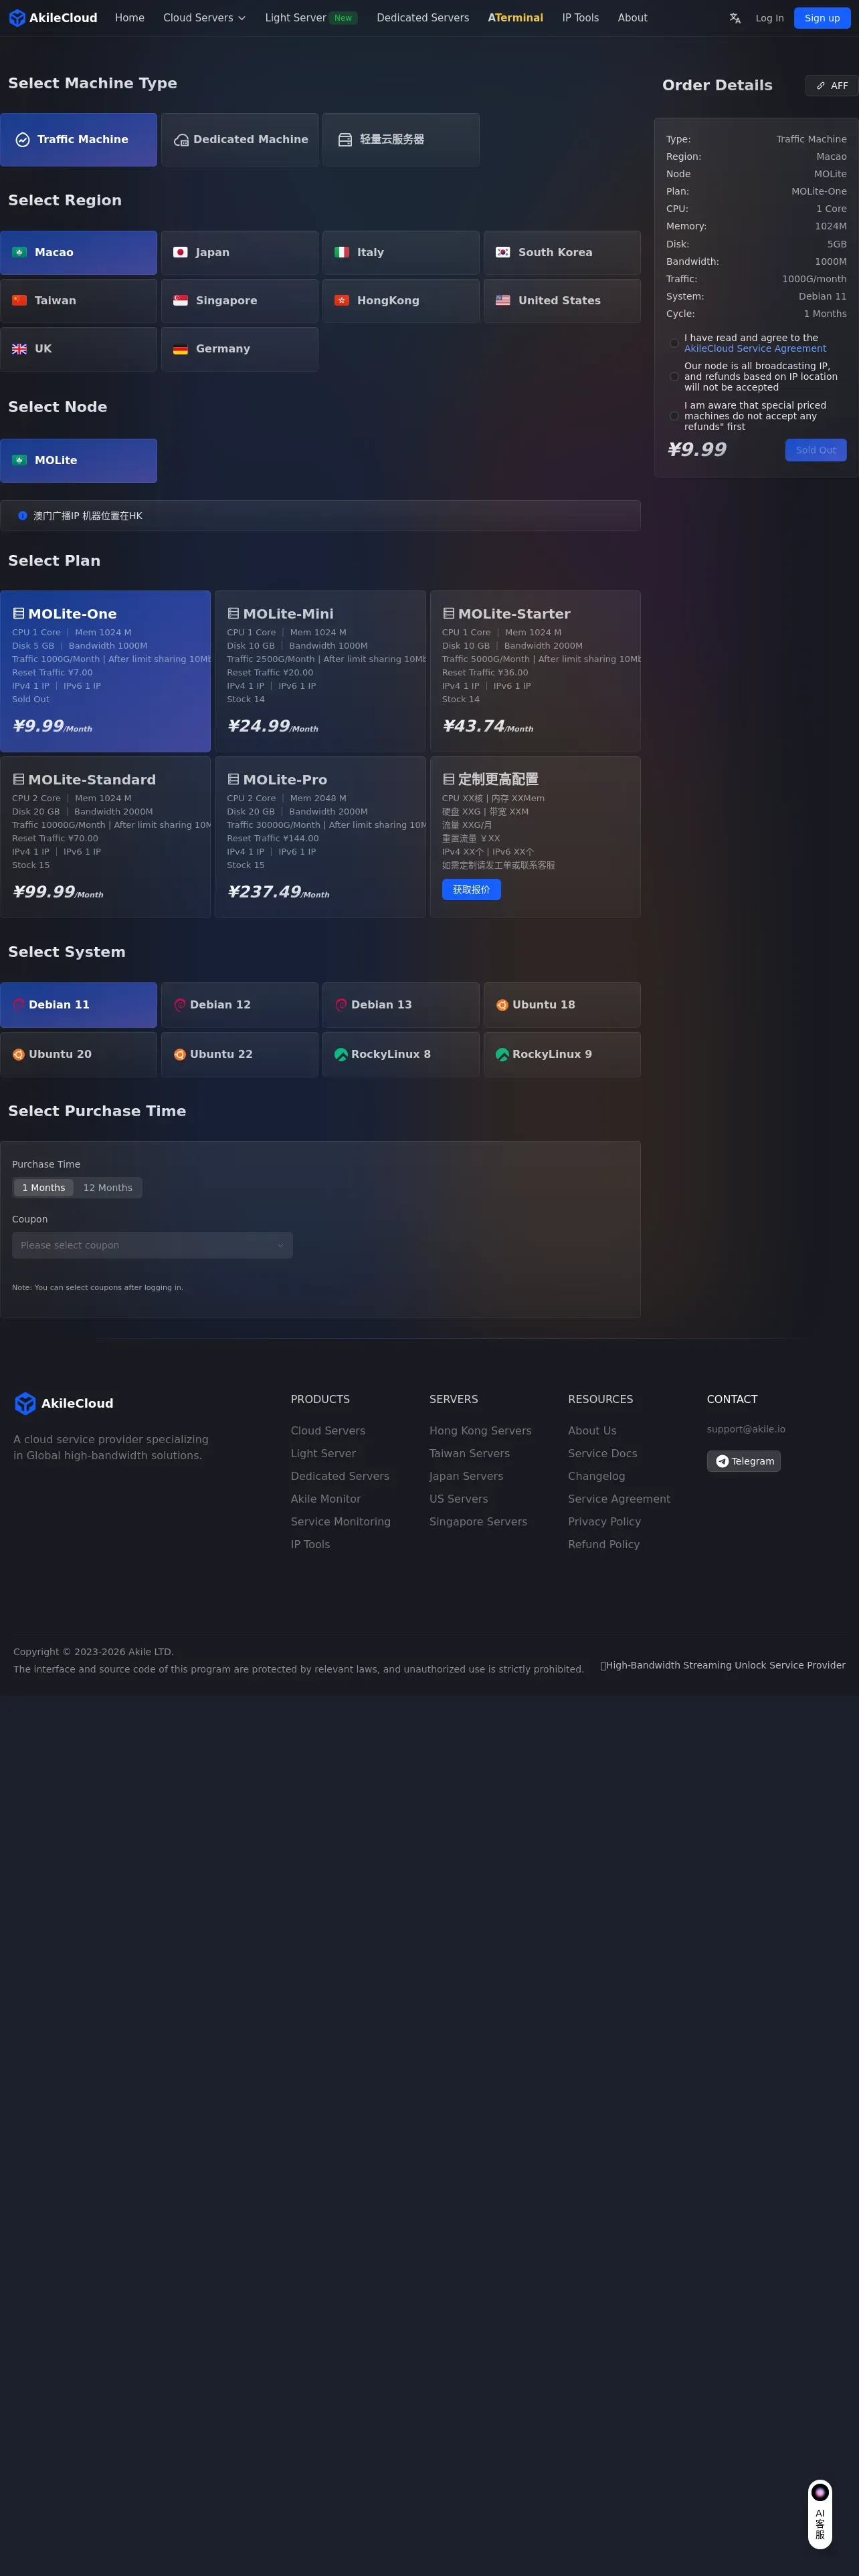This screenshot has width=859, height=2576.
Task: Click the 获取报价 button
Action: tap(471, 890)
